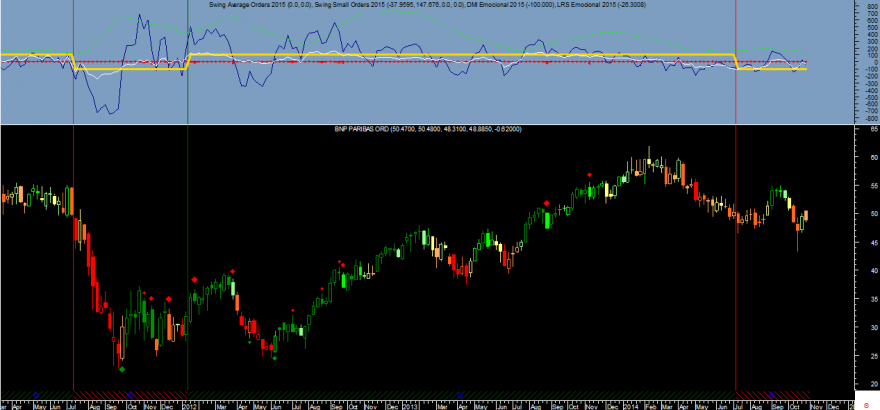Select the red vertical line at July 2014

pos(736,196)
